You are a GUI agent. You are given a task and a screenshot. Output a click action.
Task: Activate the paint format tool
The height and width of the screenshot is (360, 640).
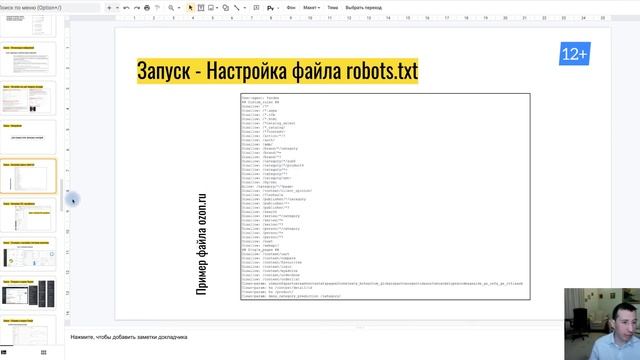(157, 8)
